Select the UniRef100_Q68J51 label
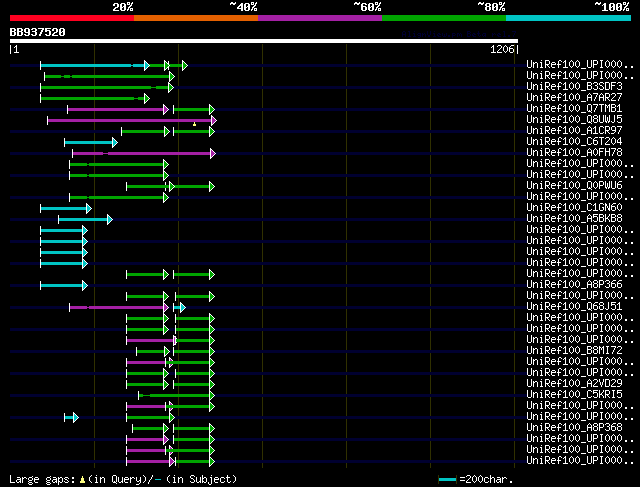Image resolution: width=640 pixels, height=487 pixels. (x=574, y=307)
